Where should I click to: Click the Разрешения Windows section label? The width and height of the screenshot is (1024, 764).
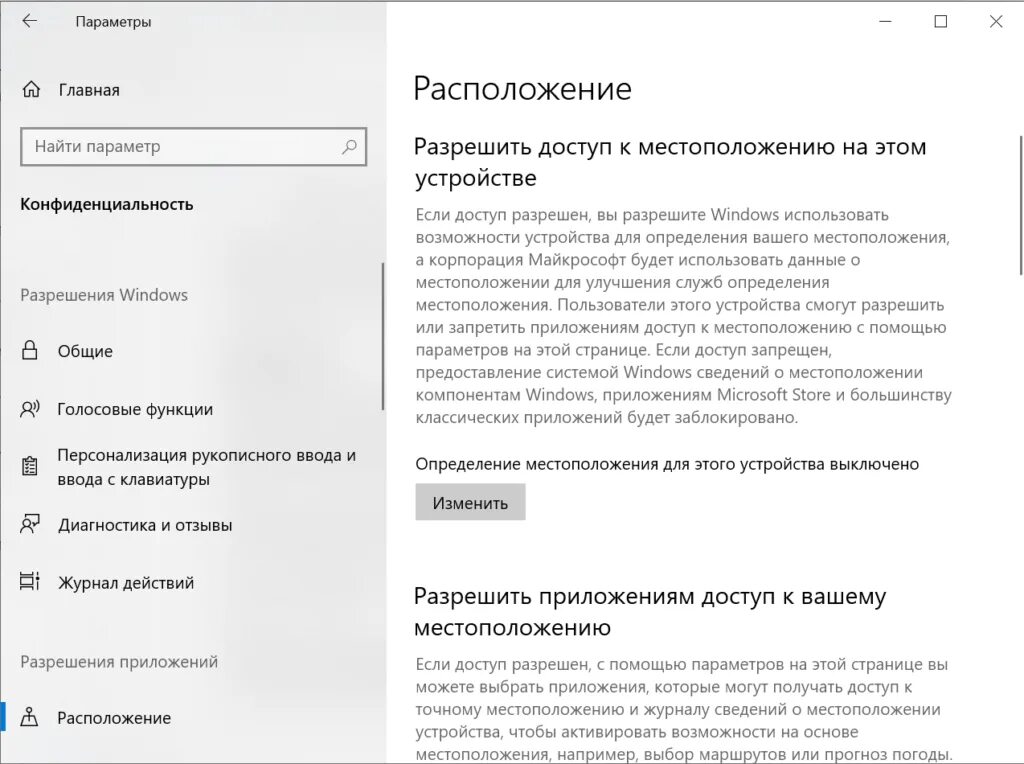(x=104, y=295)
